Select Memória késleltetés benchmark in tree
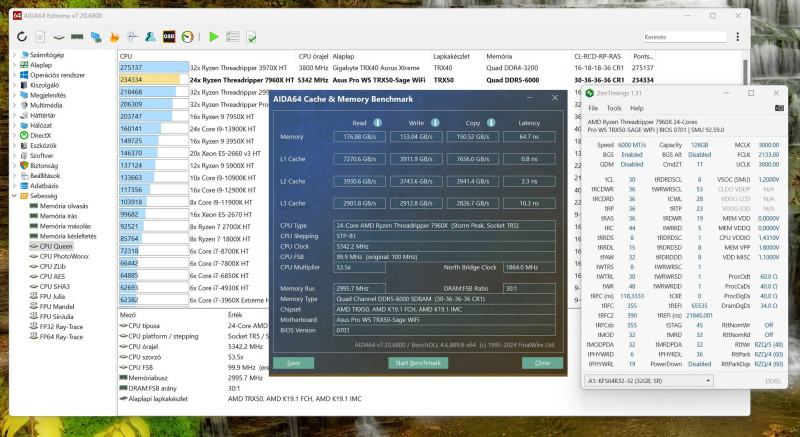 68,236
